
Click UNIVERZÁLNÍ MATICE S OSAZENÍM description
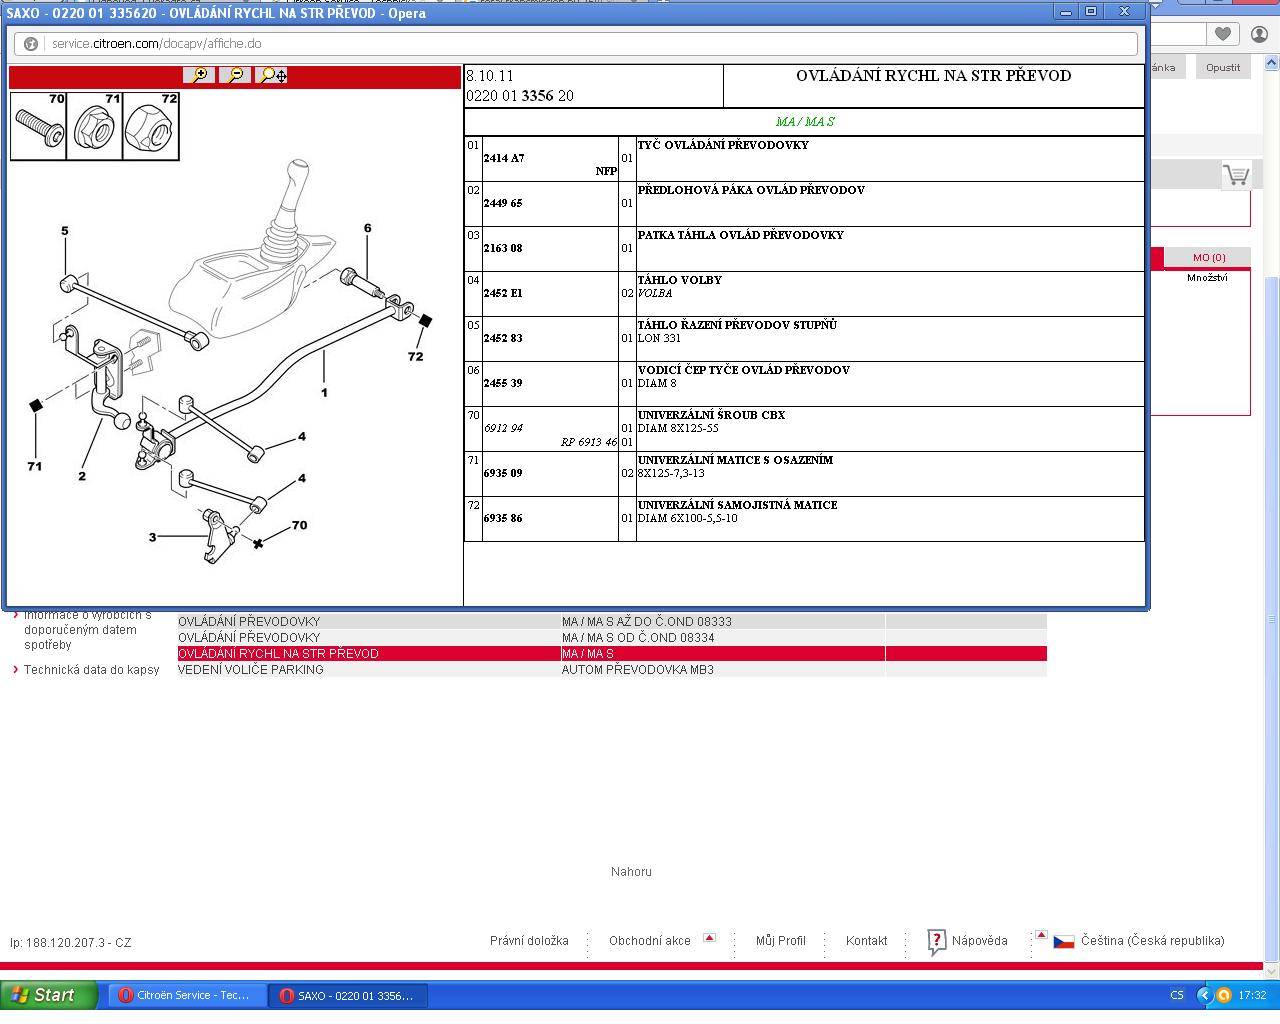[735, 460]
